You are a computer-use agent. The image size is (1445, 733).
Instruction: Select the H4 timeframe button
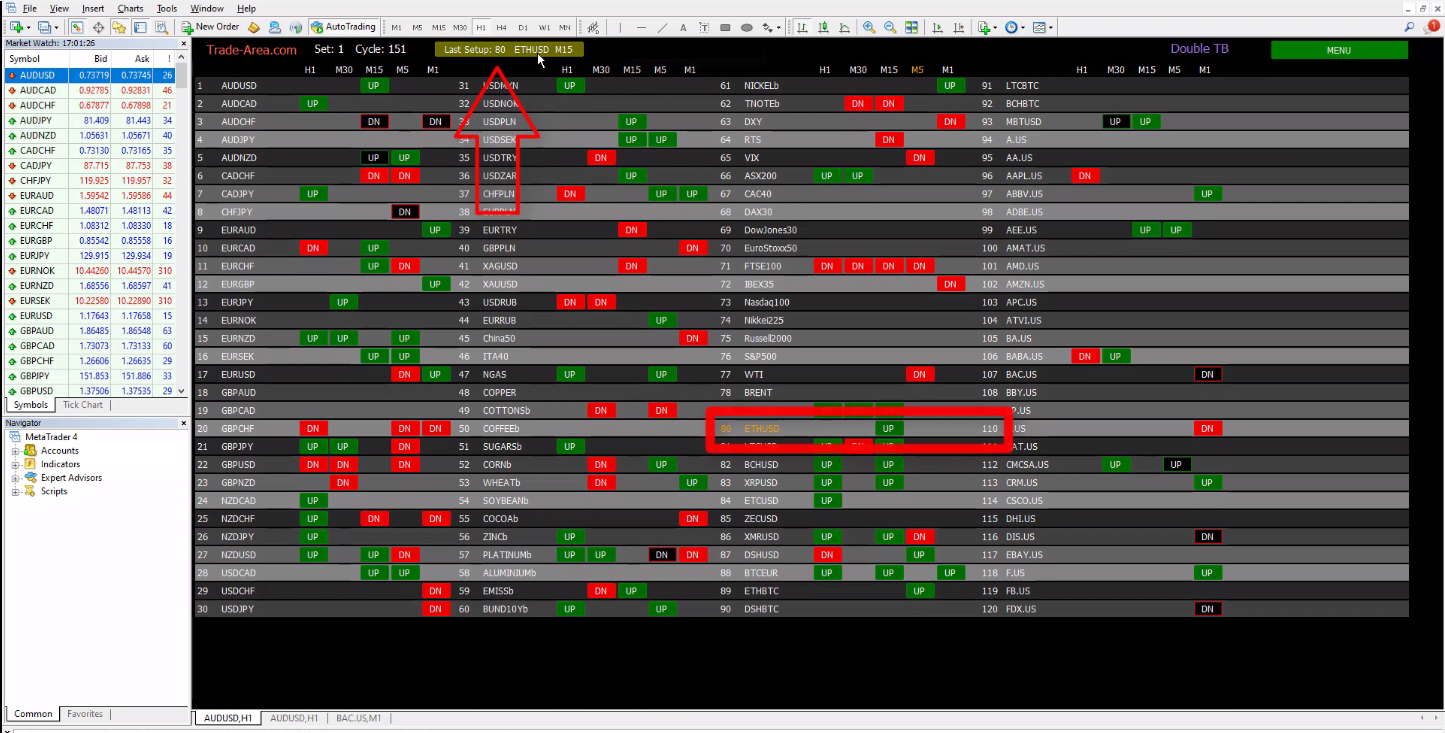502,27
